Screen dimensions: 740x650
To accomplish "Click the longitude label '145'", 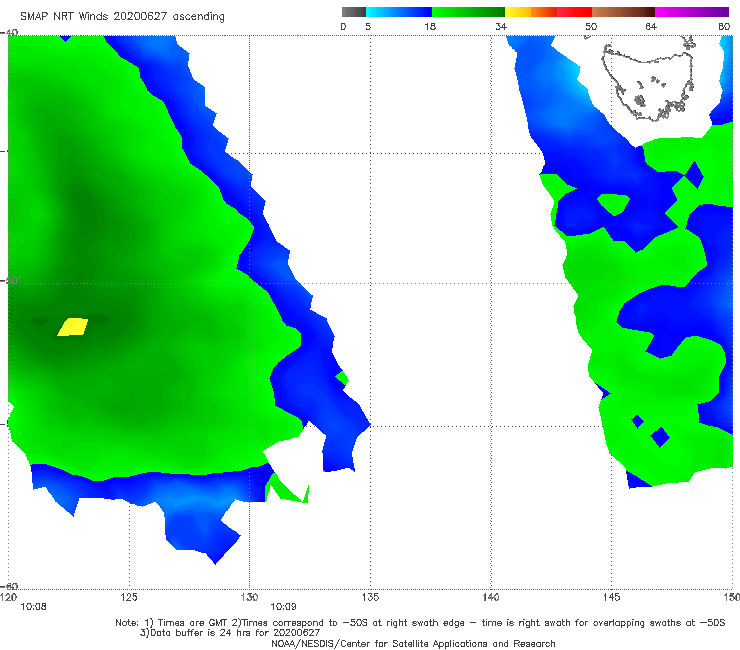I will pos(612,597).
